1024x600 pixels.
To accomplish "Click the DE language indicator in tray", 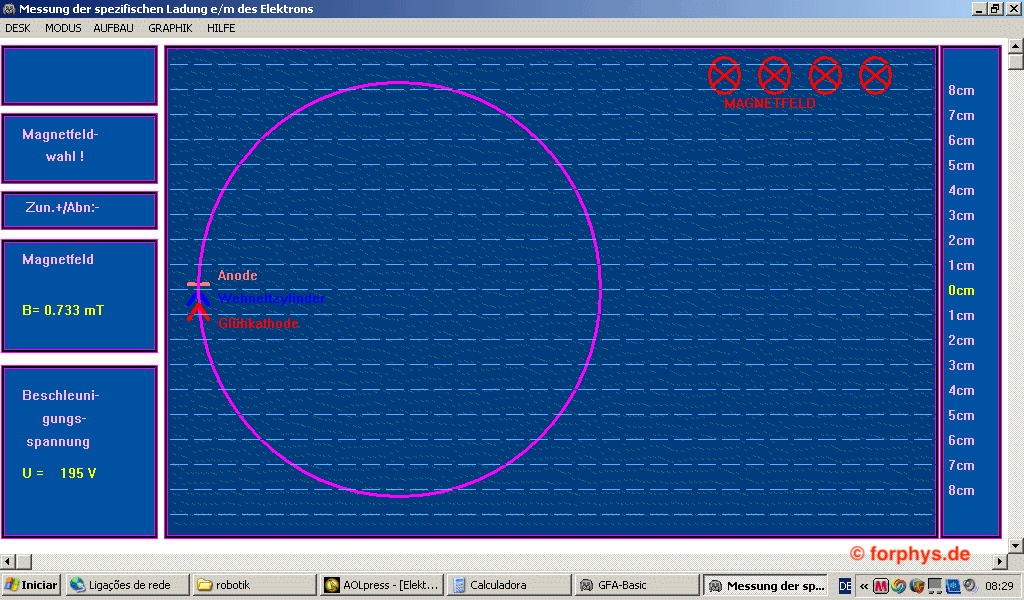I will point(845,585).
